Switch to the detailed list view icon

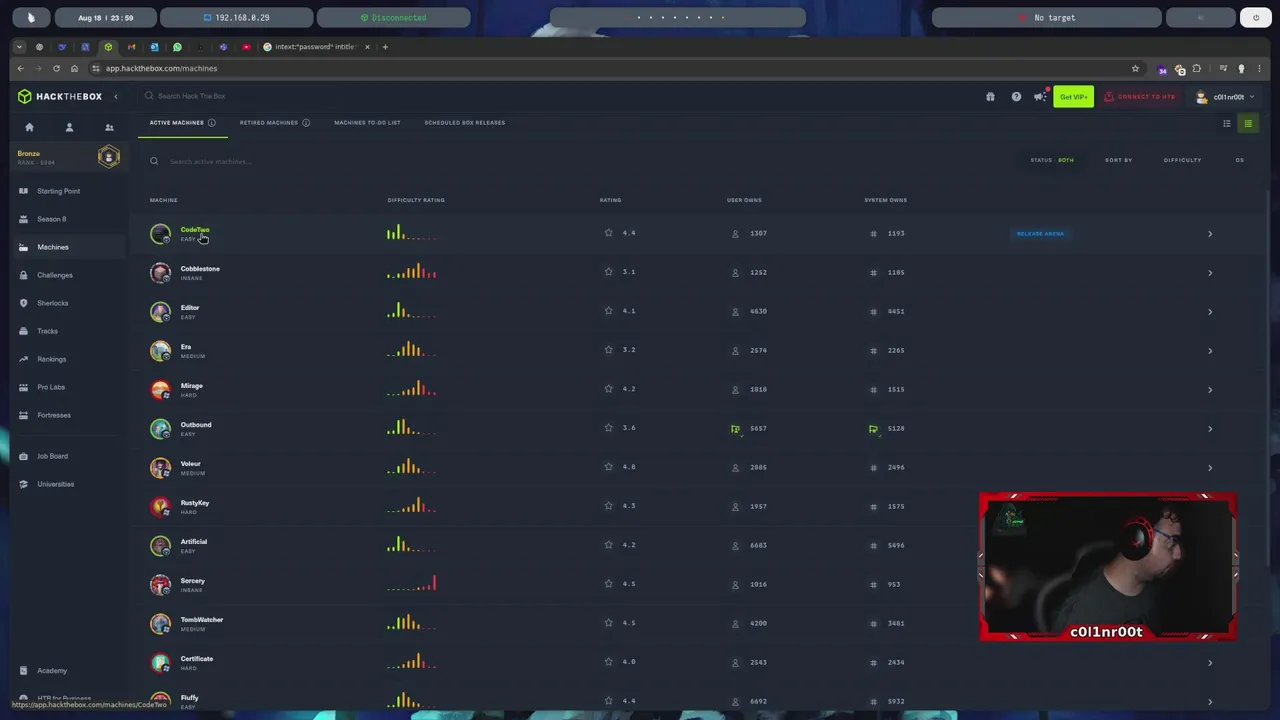point(1248,123)
